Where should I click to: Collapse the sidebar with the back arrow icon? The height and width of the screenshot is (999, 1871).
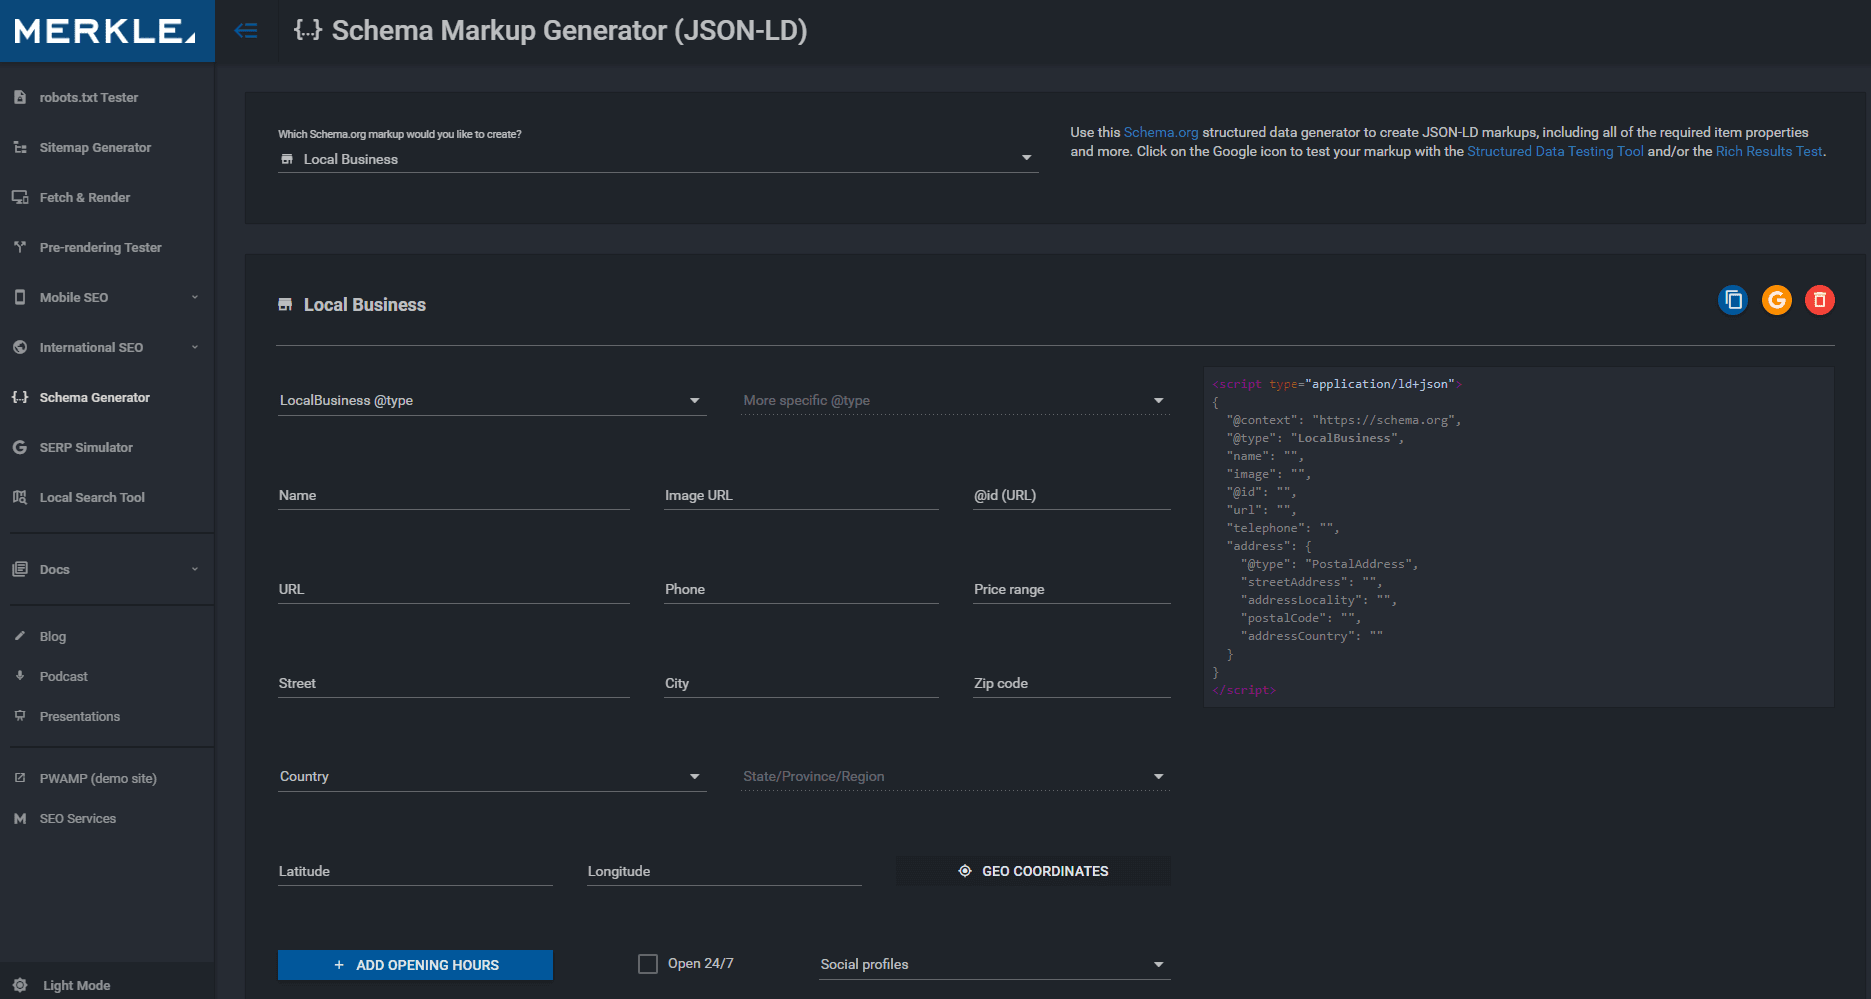[x=246, y=31]
